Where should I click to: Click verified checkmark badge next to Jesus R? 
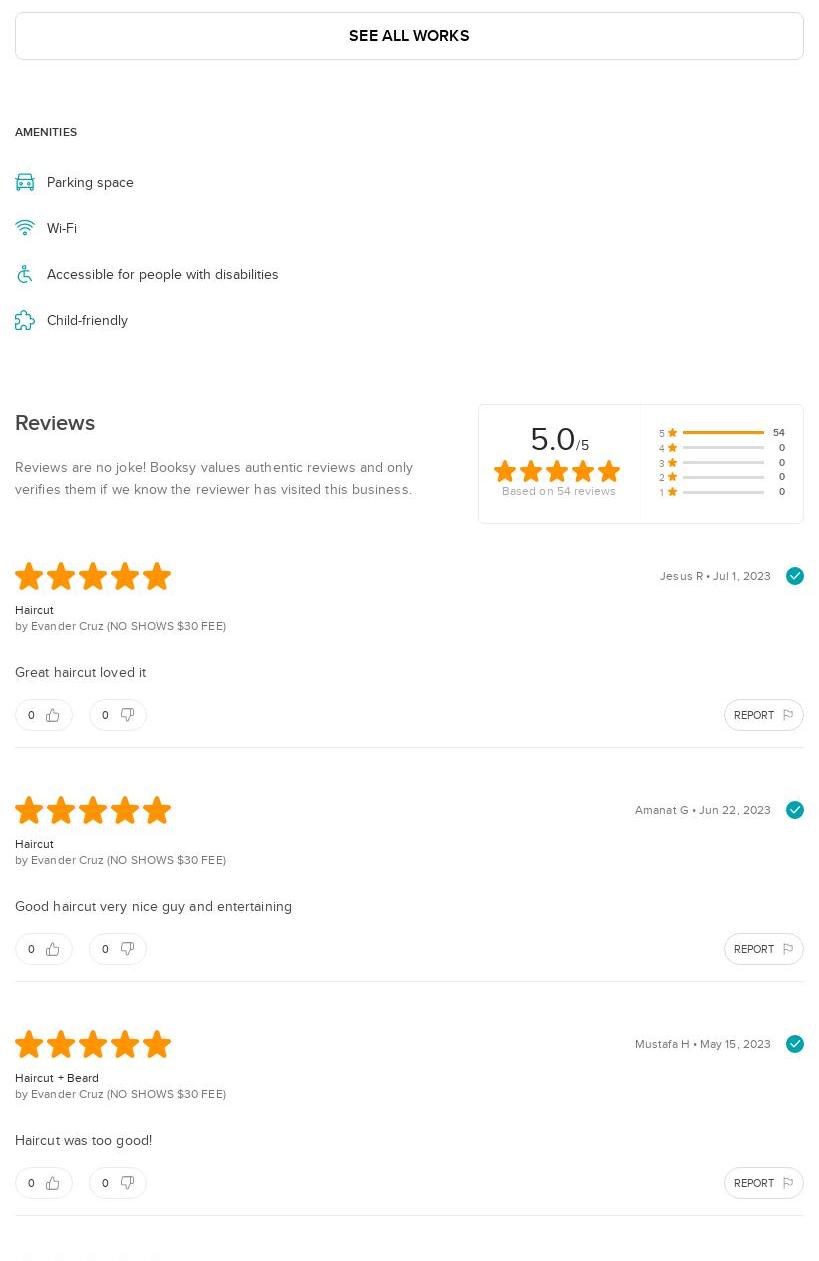795,576
